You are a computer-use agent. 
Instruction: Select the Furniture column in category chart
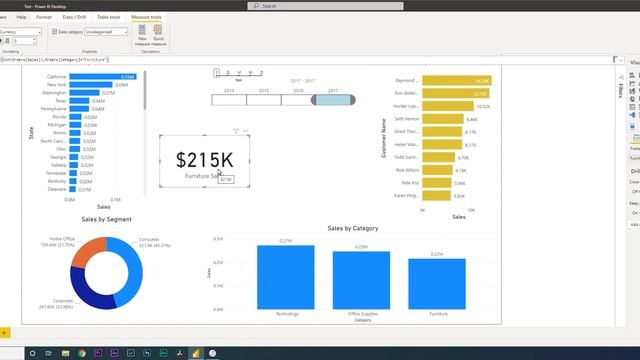pos(437,284)
